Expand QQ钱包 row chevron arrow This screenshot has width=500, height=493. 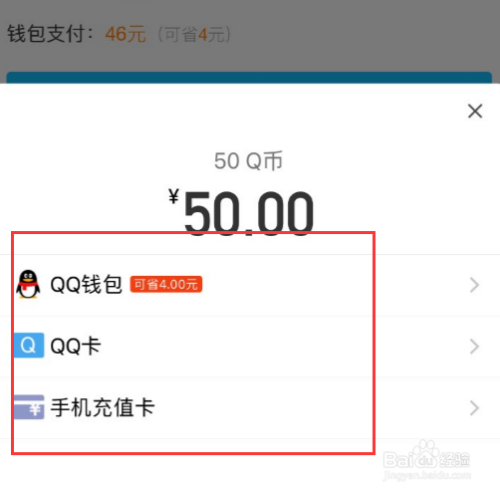click(x=474, y=285)
